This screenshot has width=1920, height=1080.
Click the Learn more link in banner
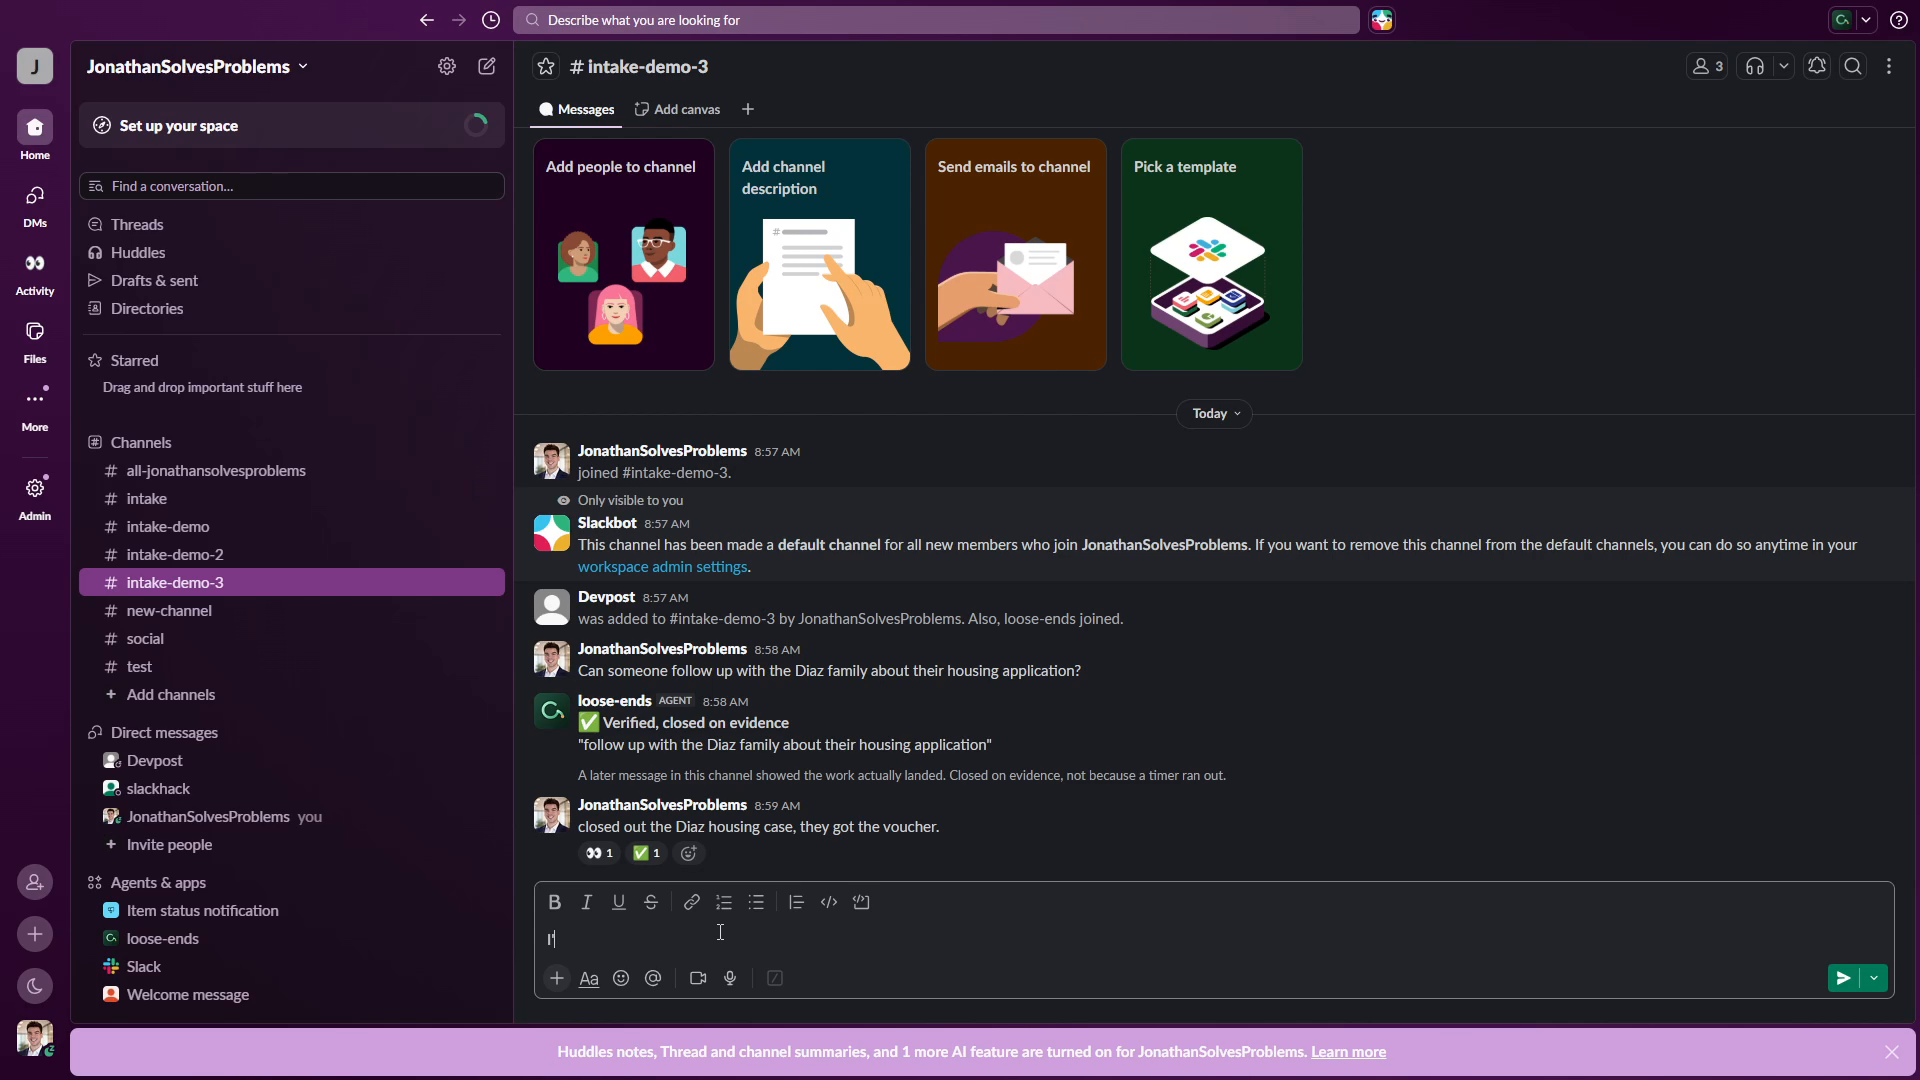pos(1348,1052)
